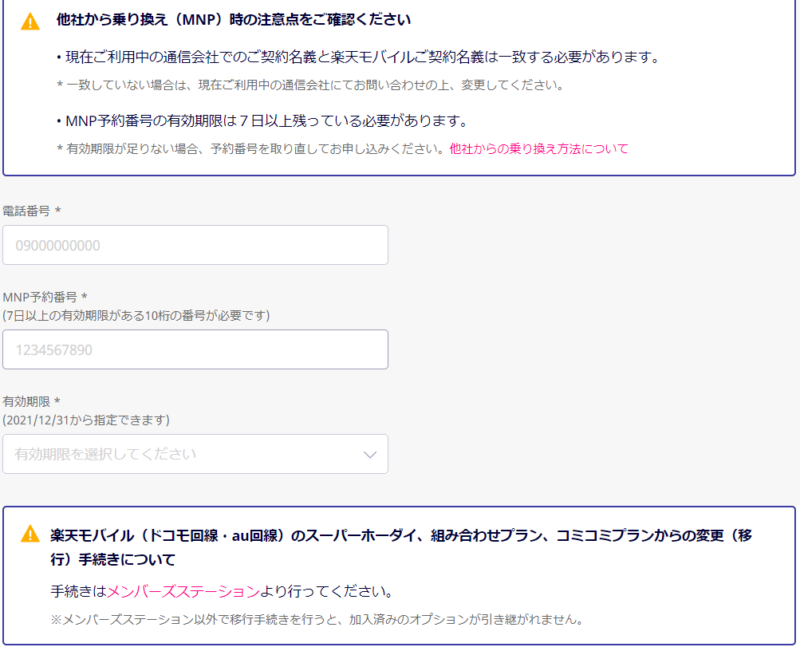Click the 7日以上の有効期限がある10桁 hint text
Image resolution: width=800 pixels, height=647 pixels.
click(x=136, y=315)
